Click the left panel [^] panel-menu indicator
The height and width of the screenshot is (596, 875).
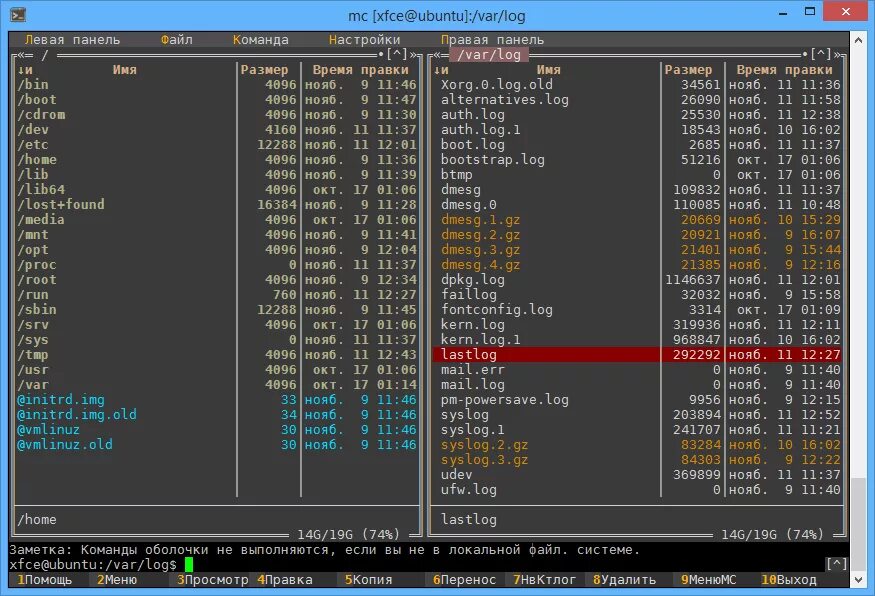point(397,55)
